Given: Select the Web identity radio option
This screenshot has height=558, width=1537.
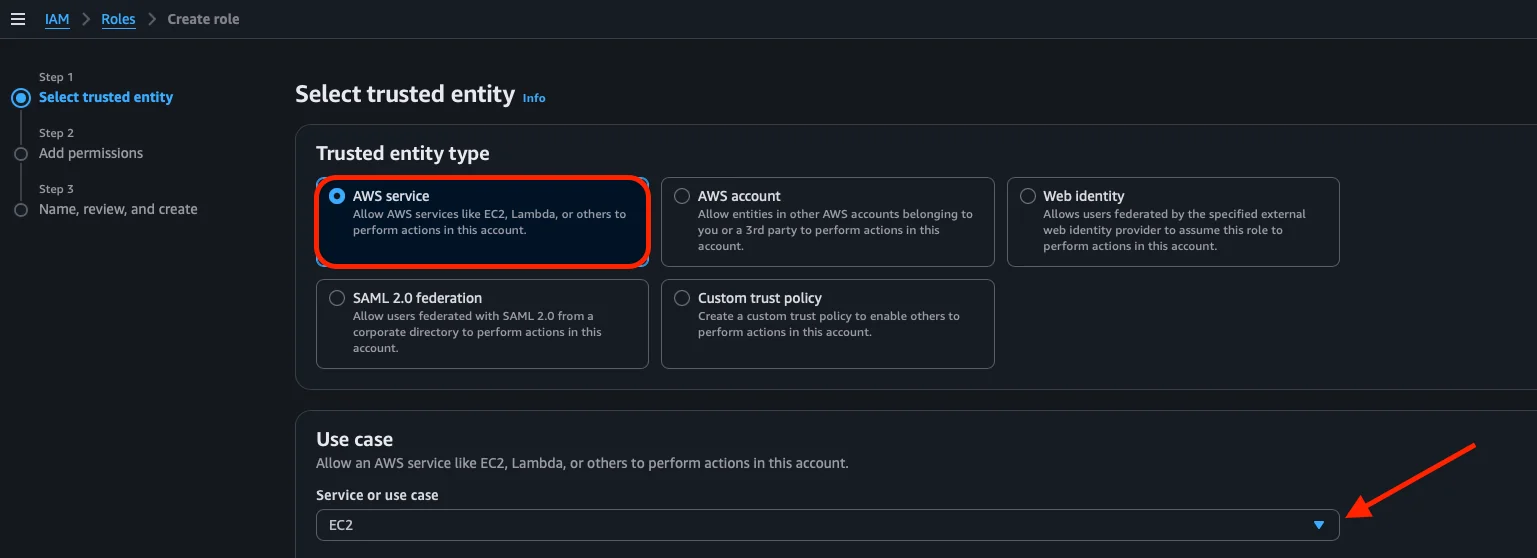Looking at the screenshot, I should pos(1027,196).
